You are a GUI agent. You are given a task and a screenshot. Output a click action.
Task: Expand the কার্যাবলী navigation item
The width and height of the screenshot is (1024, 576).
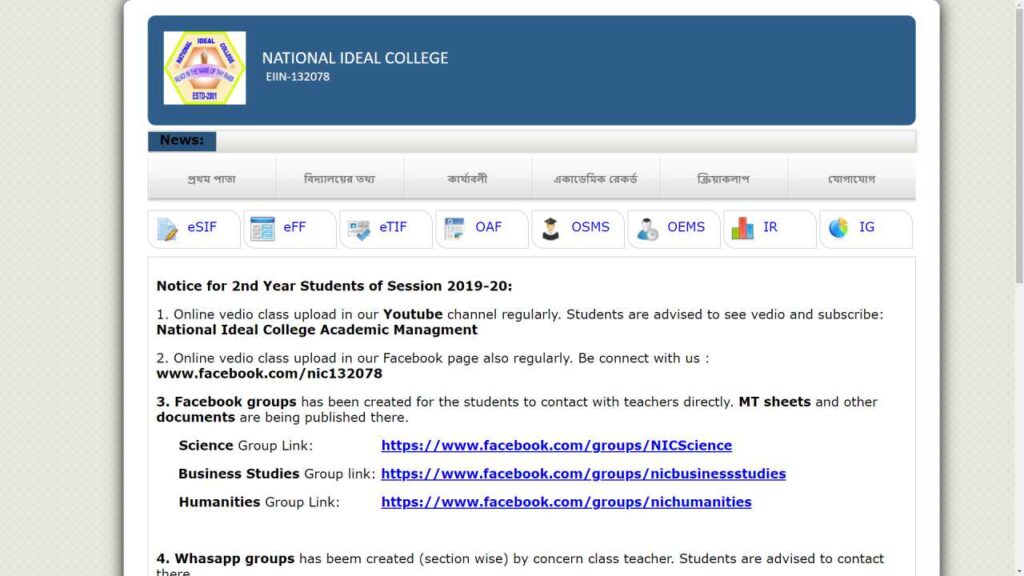(x=467, y=177)
